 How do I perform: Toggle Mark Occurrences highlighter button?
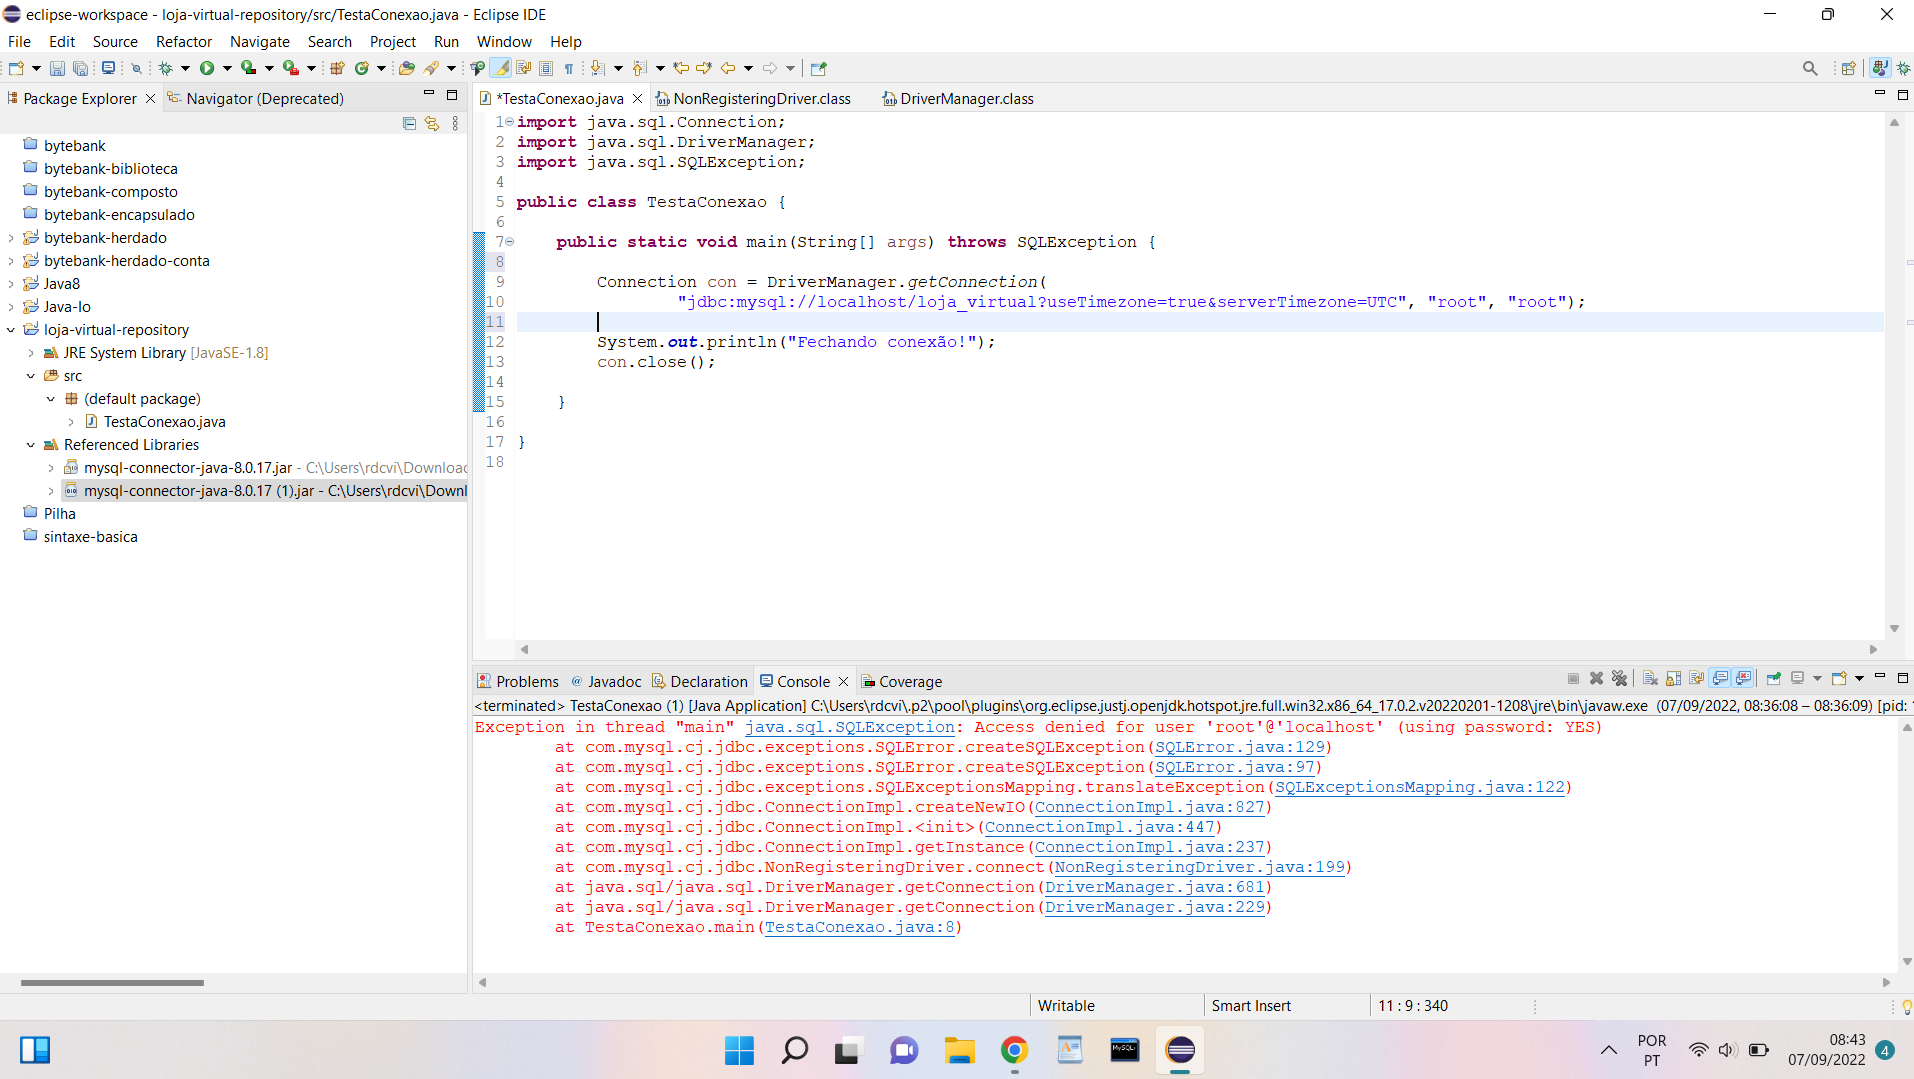(x=501, y=68)
